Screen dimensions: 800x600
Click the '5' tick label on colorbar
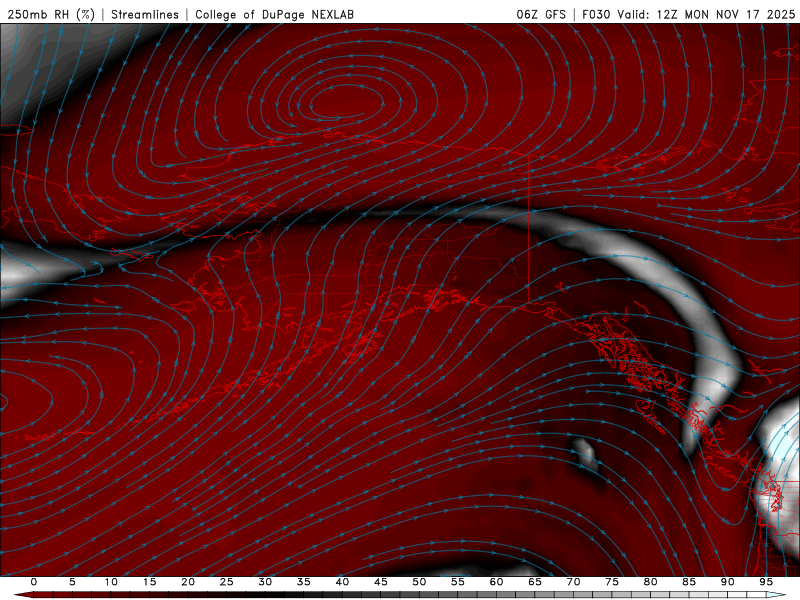click(x=72, y=582)
